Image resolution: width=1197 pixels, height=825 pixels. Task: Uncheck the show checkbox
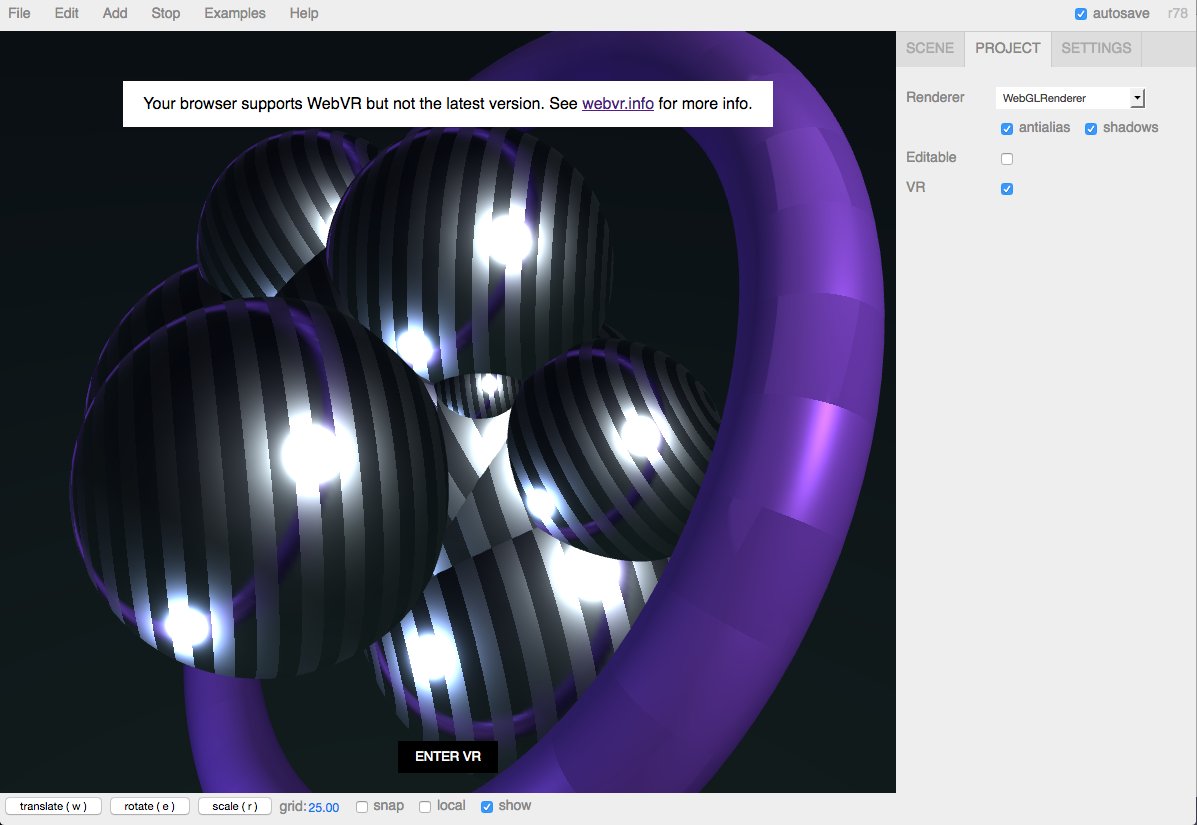487,807
